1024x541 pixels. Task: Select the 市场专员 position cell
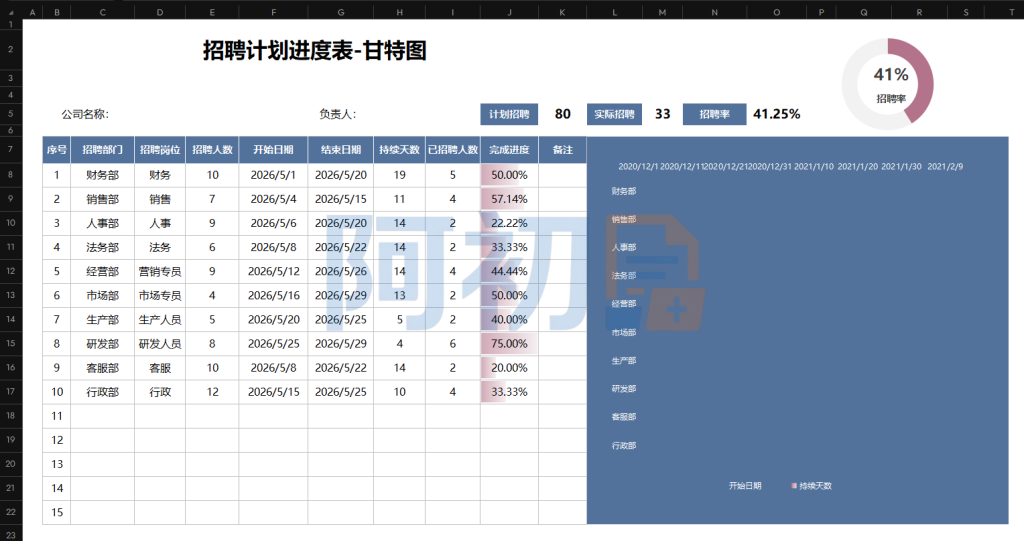coord(160,295)
